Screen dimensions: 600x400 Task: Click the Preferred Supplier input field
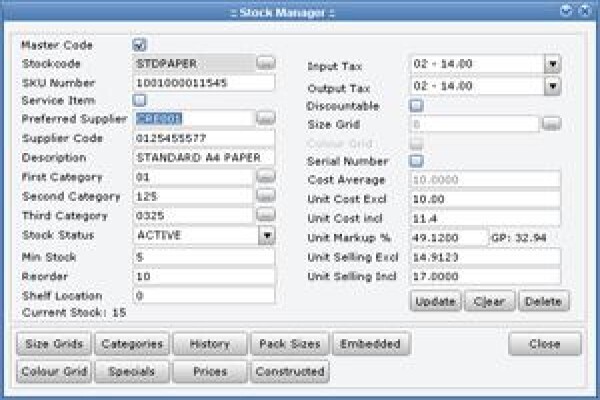pyautogui.click(x=194, y=118)
